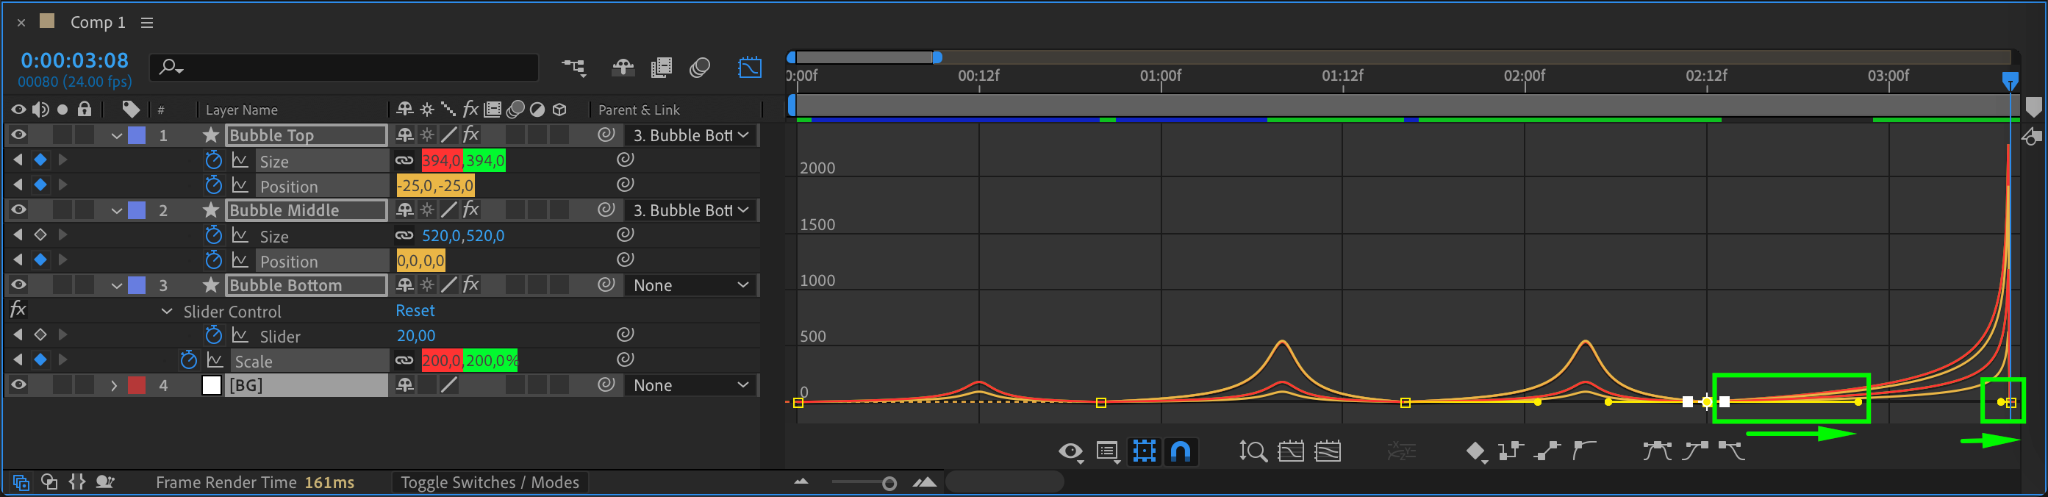This screenshot has width=2048, height=497.
Task: Hide the Bubble Middle layer
Action: coord(18,210)
